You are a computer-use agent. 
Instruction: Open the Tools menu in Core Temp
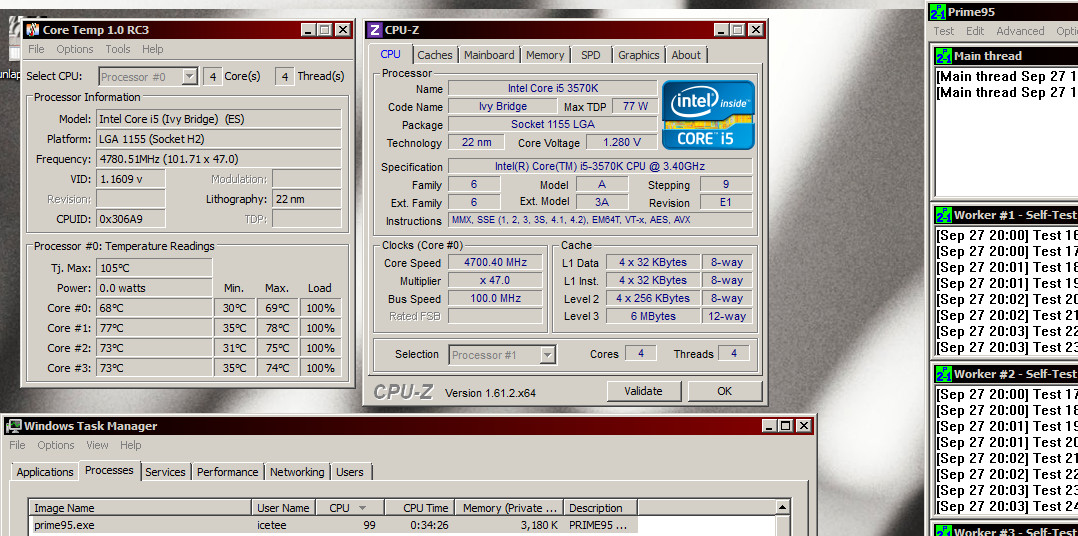coord(118,49)
